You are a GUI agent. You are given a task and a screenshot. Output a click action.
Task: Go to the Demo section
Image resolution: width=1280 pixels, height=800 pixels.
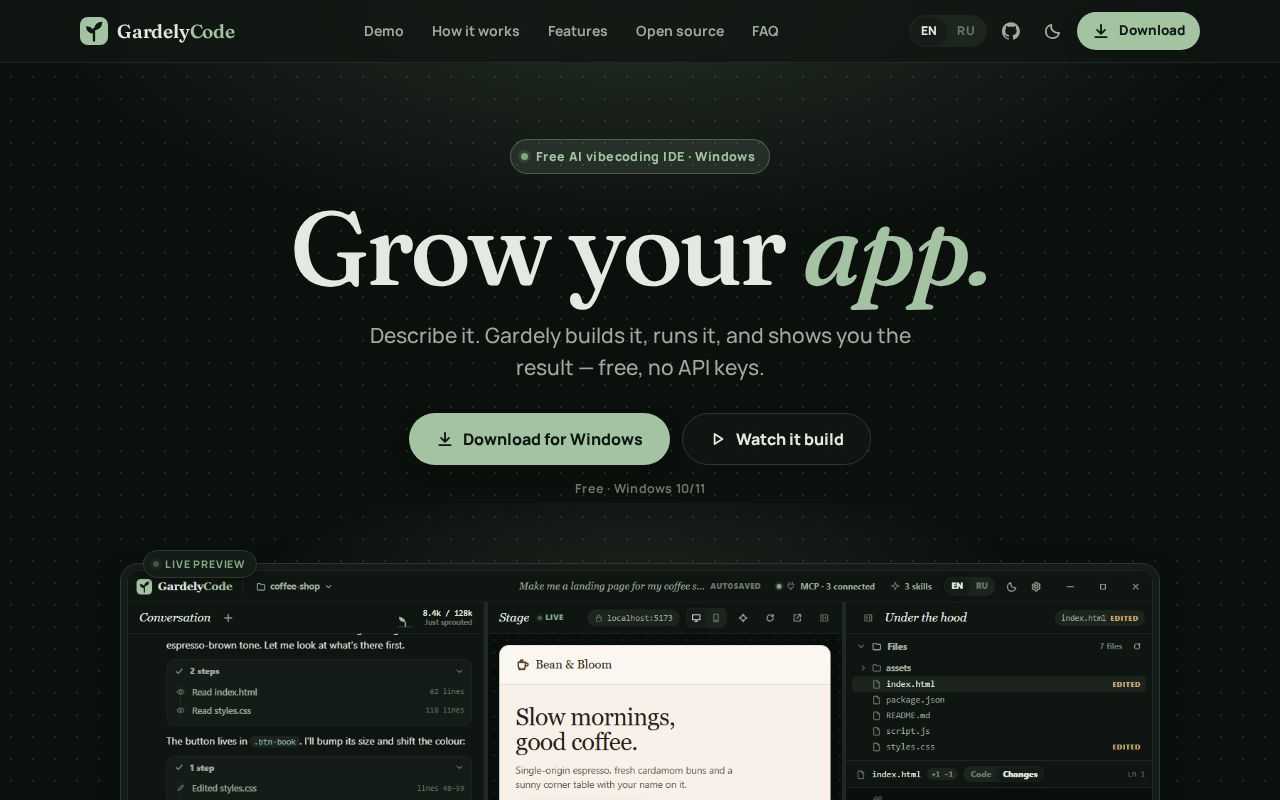tap(384, 31)
